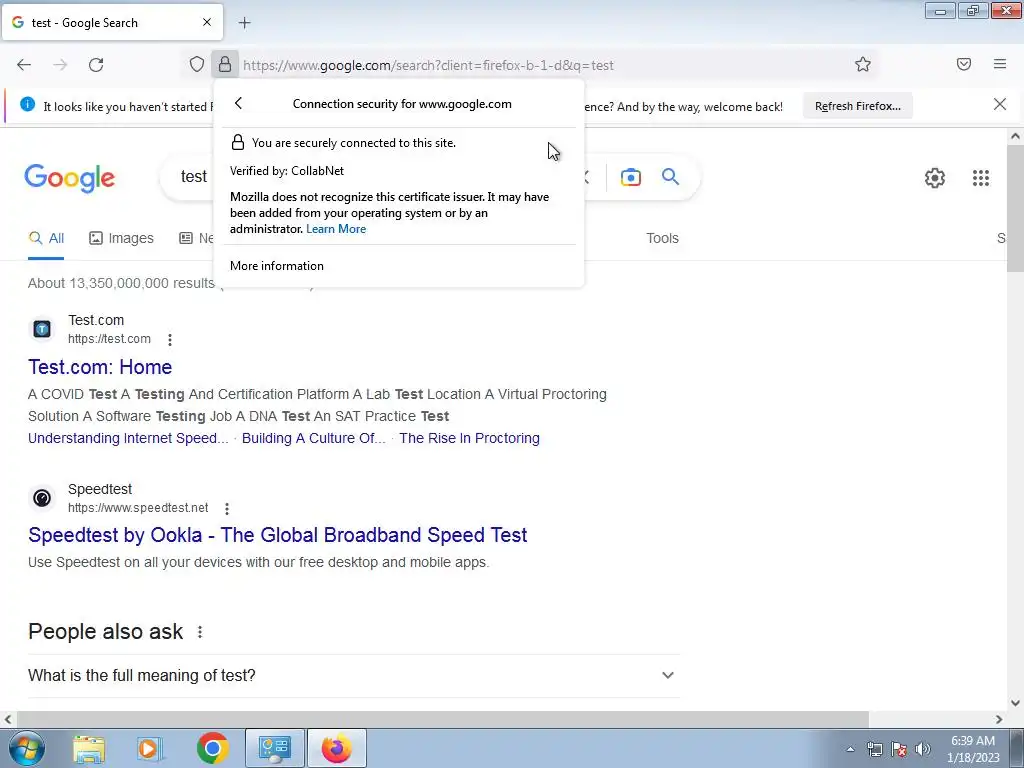This screenshot has height=768, width=1024.
Task: Show hidden system tray icons
Action: pyautogui.click(x=850, y=749)
